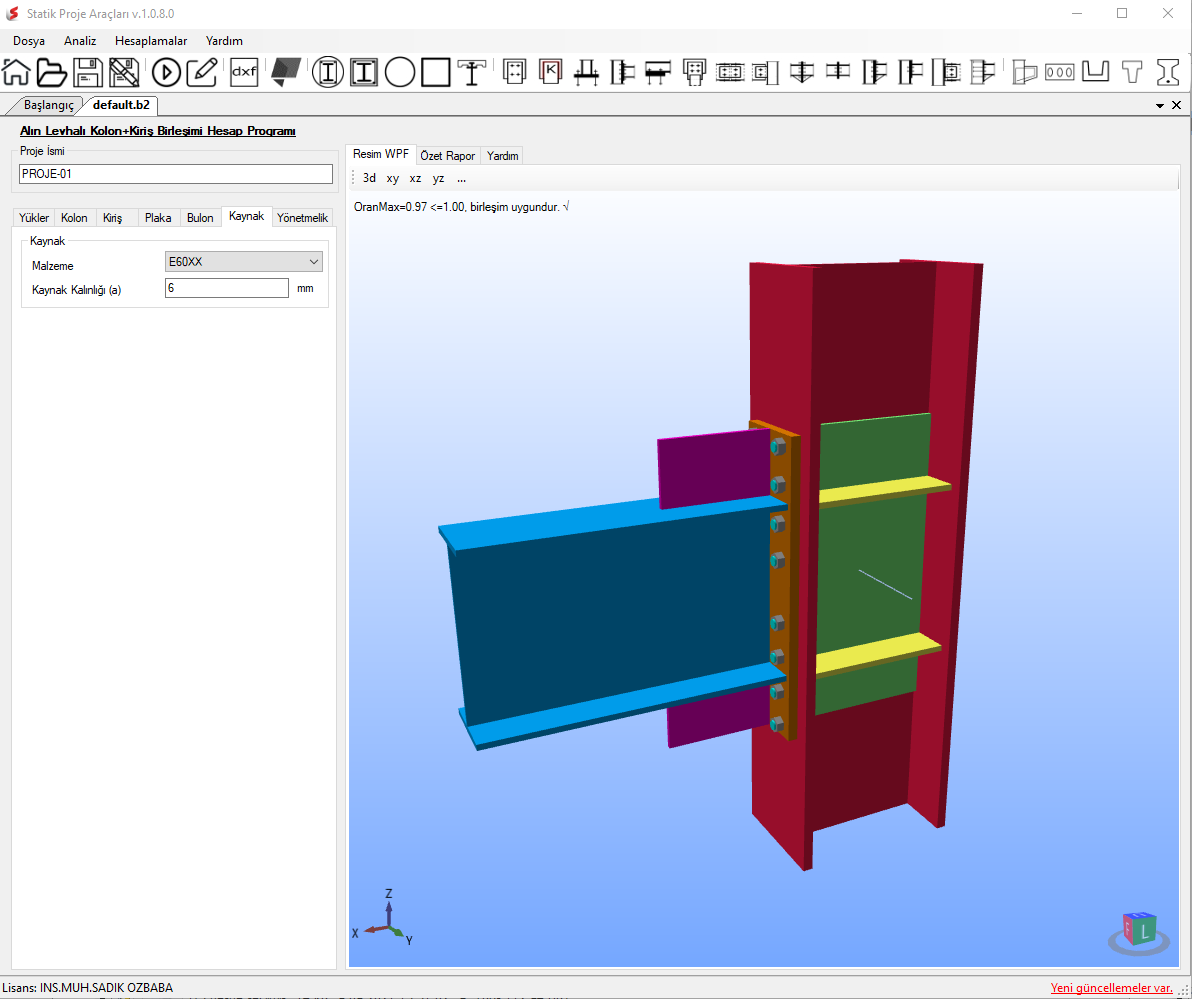Run the calculation with the play icon
Viewport: 1192px width, 999px height.
(x=166, y=72)
